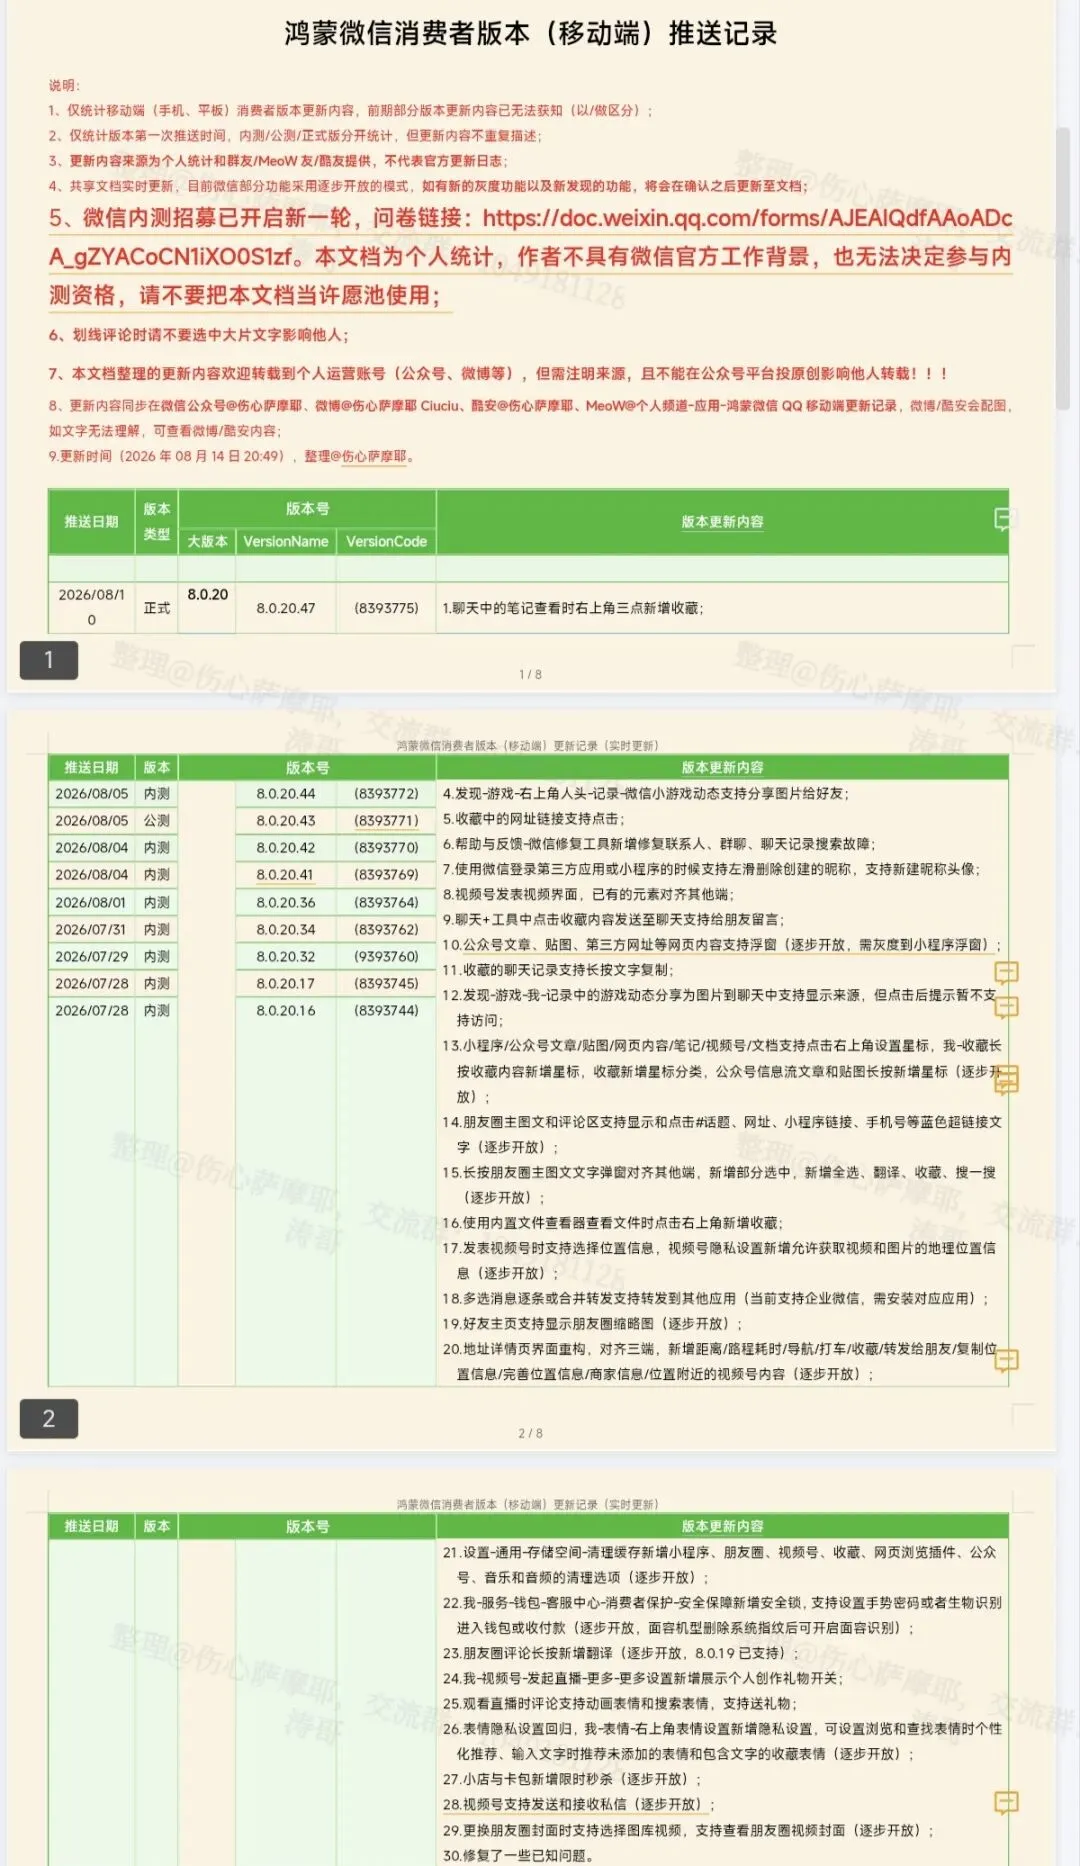Click item 16 使用内置文件查看器 line
The image size is (1080, 1866).
[x=613, y=1222]
